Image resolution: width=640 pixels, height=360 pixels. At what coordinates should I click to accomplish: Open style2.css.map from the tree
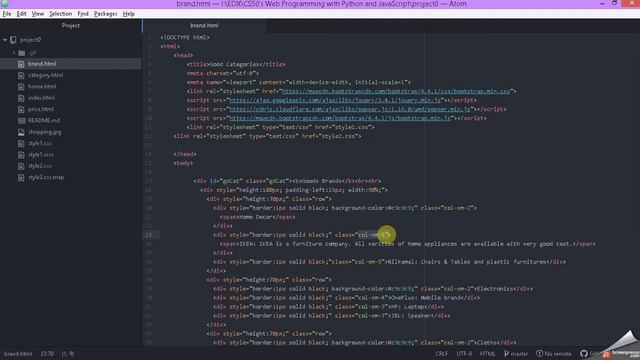46,178
